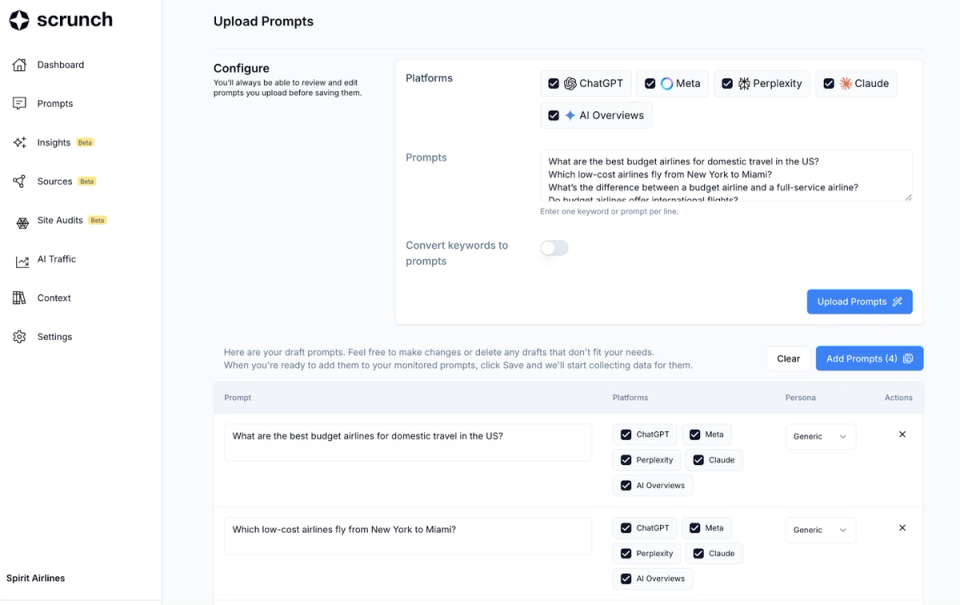Uncheck Meta for the domestic travel prompt
Screen dimensions: 960x605
[695, 434]
